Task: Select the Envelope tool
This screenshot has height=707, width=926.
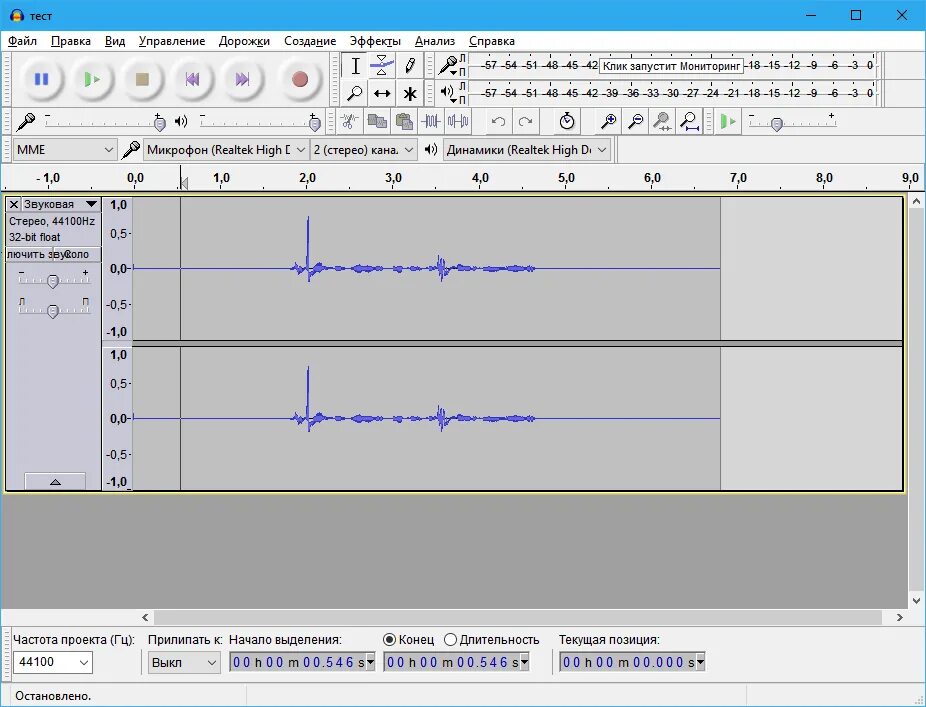Action: (x=382, y=66)
